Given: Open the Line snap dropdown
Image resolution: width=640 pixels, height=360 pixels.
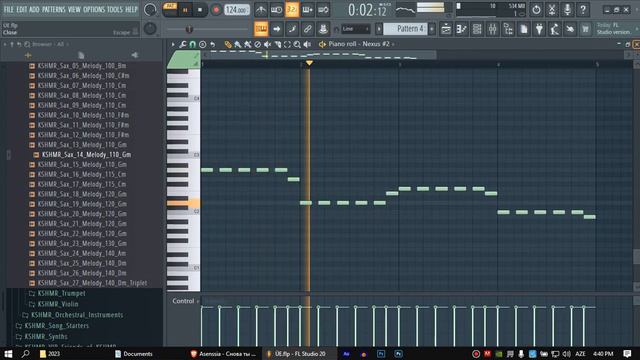Looking at the screenshot, I should pos(356,29).
